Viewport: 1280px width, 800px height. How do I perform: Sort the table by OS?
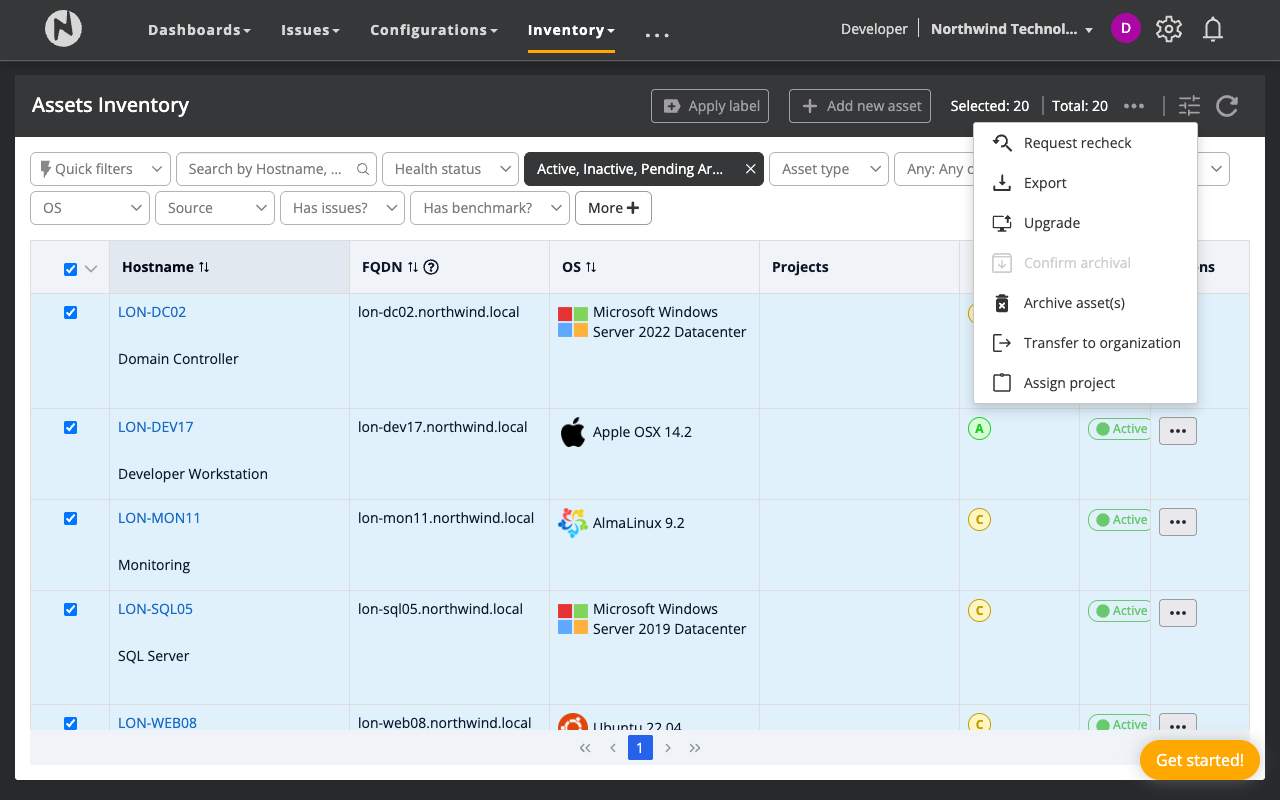pyautogui.click(x=591, y=267)
